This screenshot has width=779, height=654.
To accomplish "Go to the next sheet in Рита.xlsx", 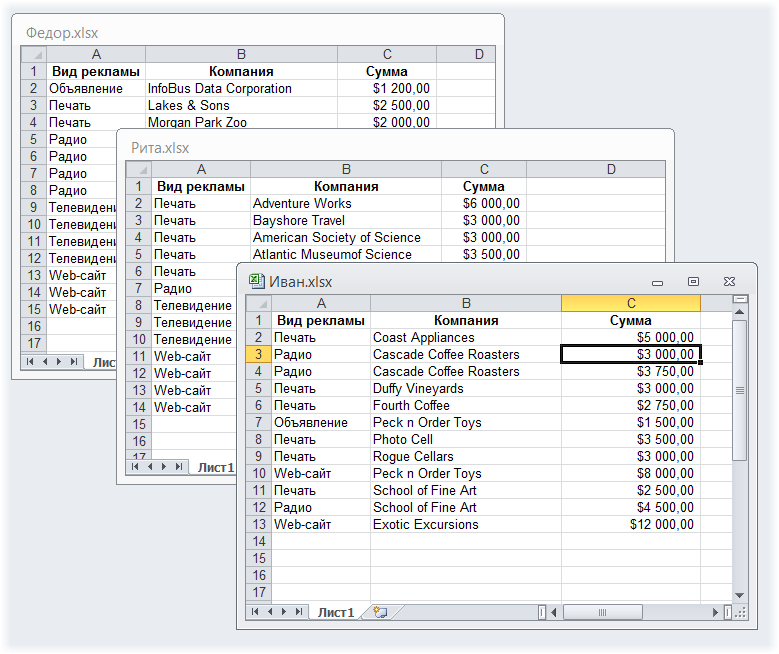I will [163, 467].
